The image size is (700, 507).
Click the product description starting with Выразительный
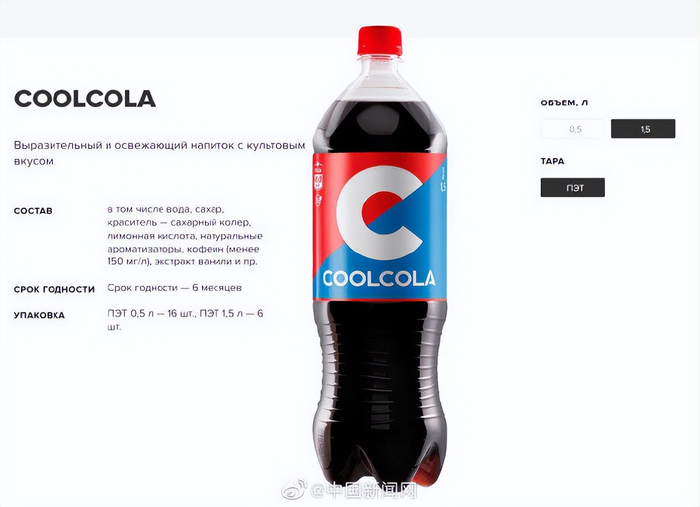[159, 153]
